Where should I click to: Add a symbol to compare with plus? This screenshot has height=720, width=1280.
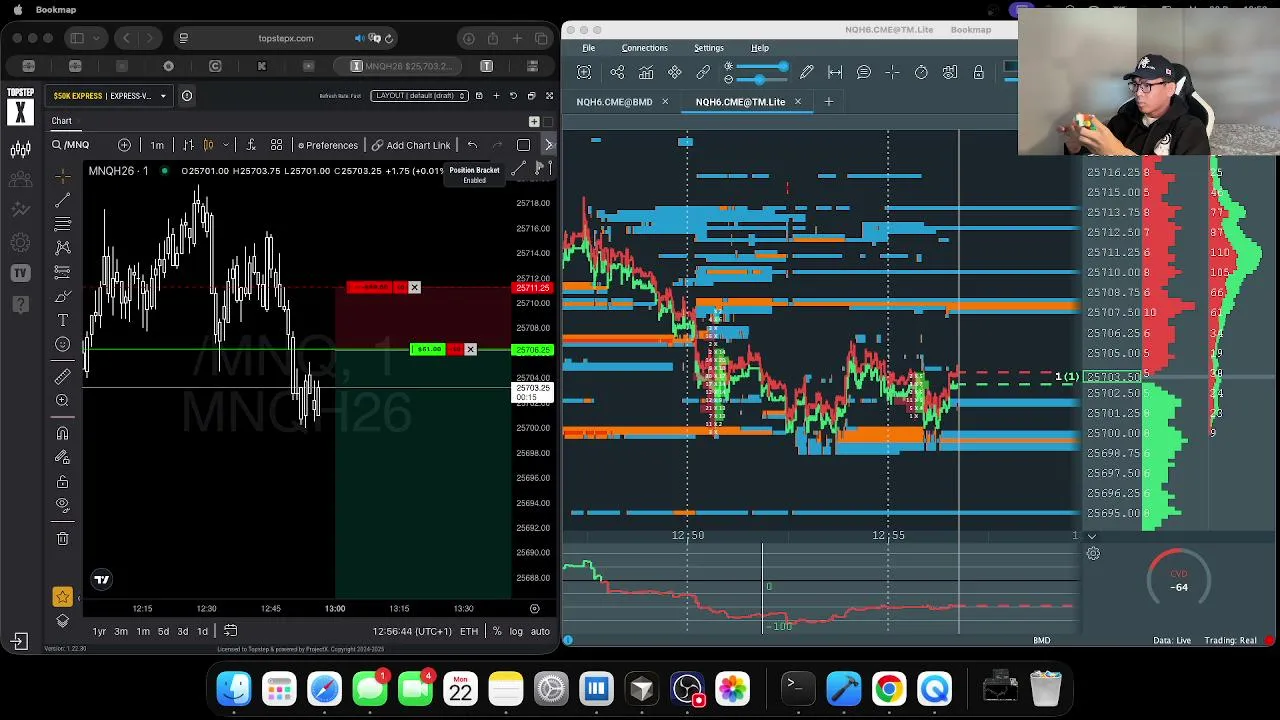[124, 145]
